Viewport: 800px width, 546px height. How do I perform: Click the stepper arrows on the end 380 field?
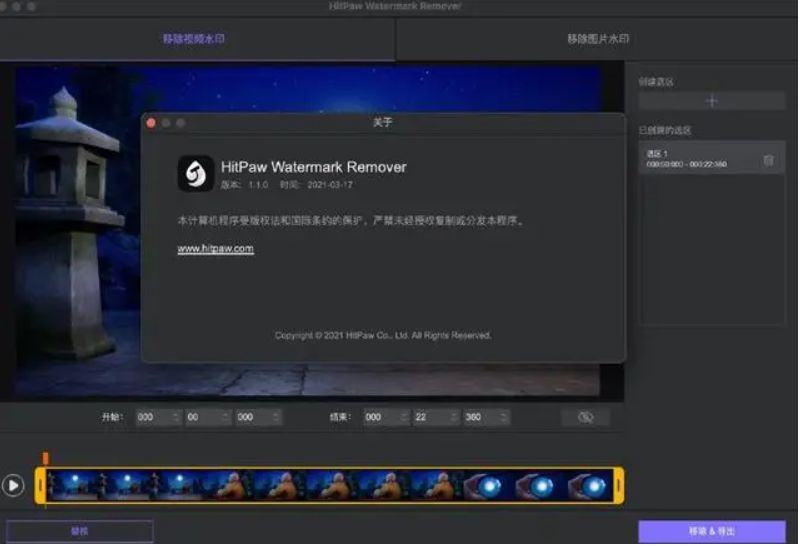coord(503,417)
